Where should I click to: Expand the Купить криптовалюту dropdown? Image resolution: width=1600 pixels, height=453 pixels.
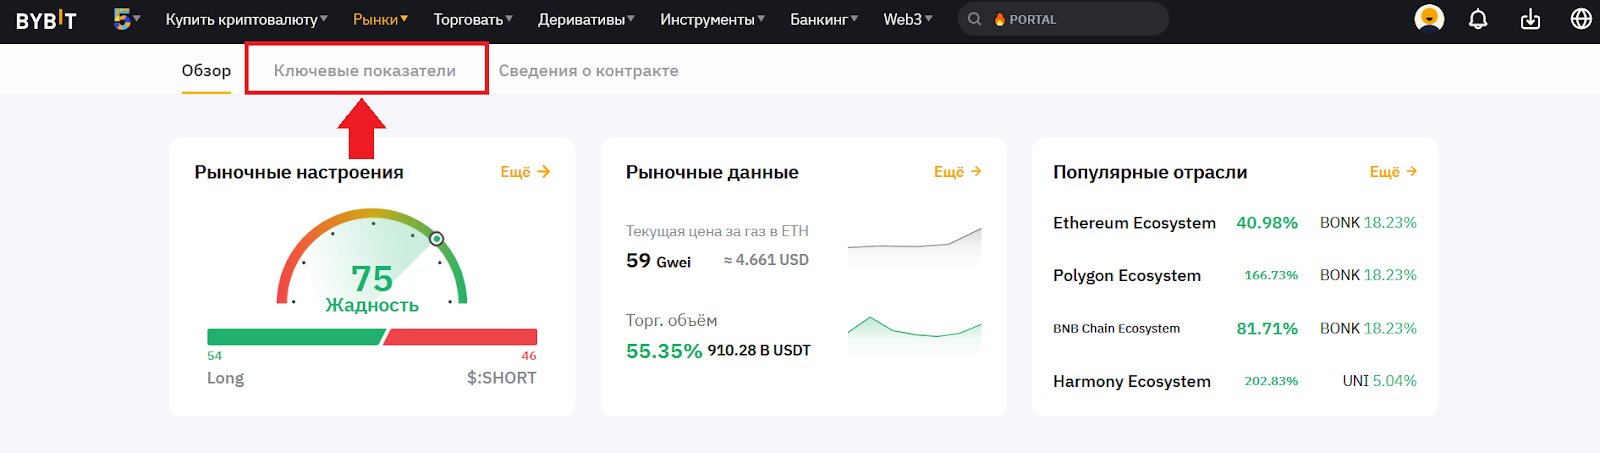click(246, 19)
